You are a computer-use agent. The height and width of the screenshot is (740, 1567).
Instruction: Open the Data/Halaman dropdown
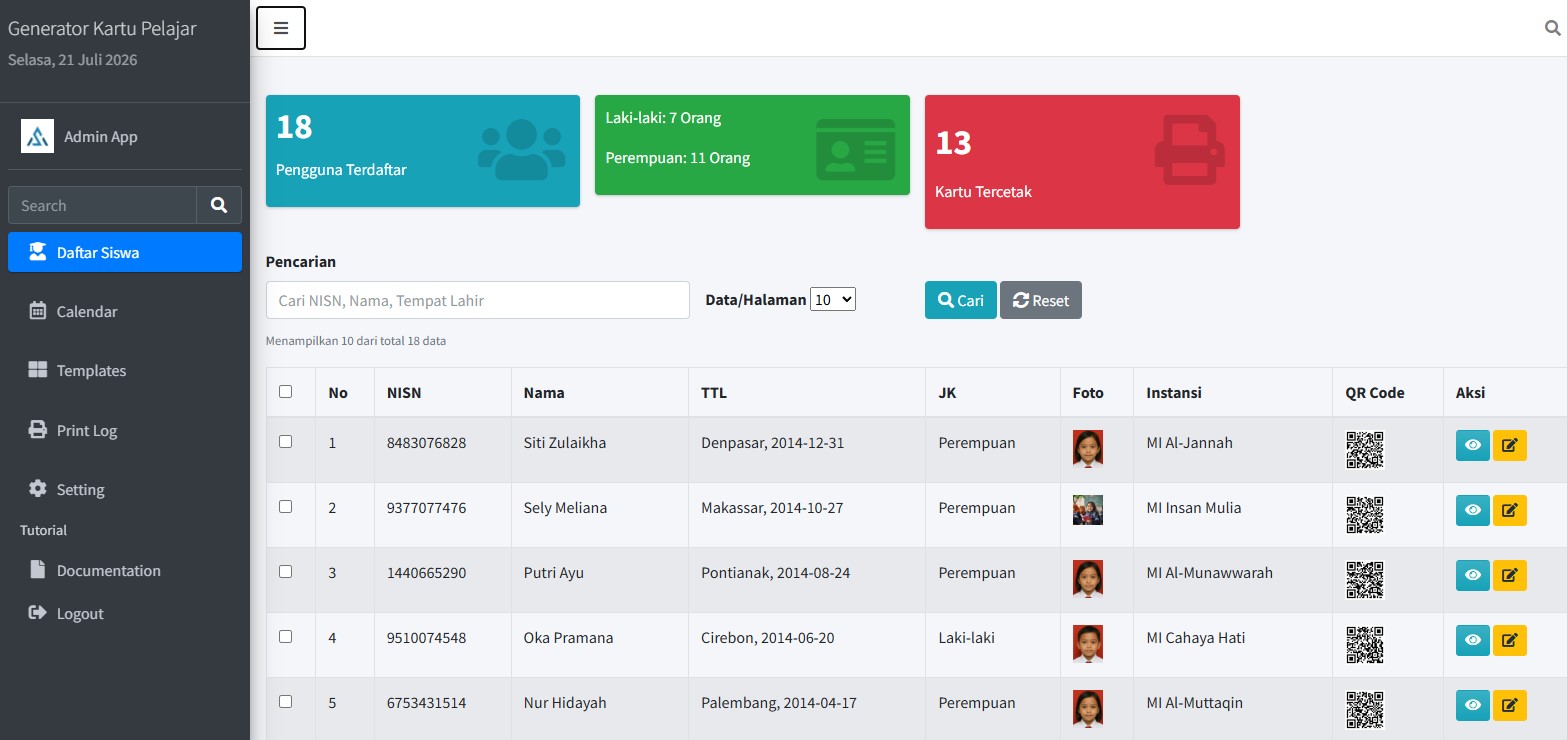pos(833,299)
